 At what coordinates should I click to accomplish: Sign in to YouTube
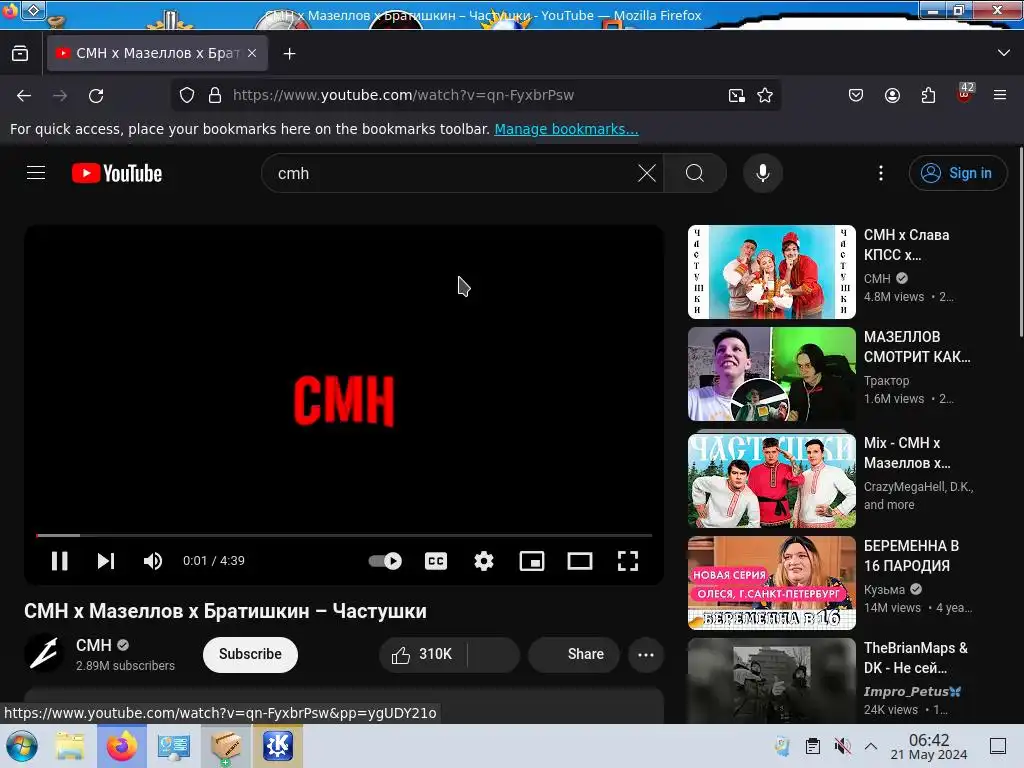coord(957,173)
